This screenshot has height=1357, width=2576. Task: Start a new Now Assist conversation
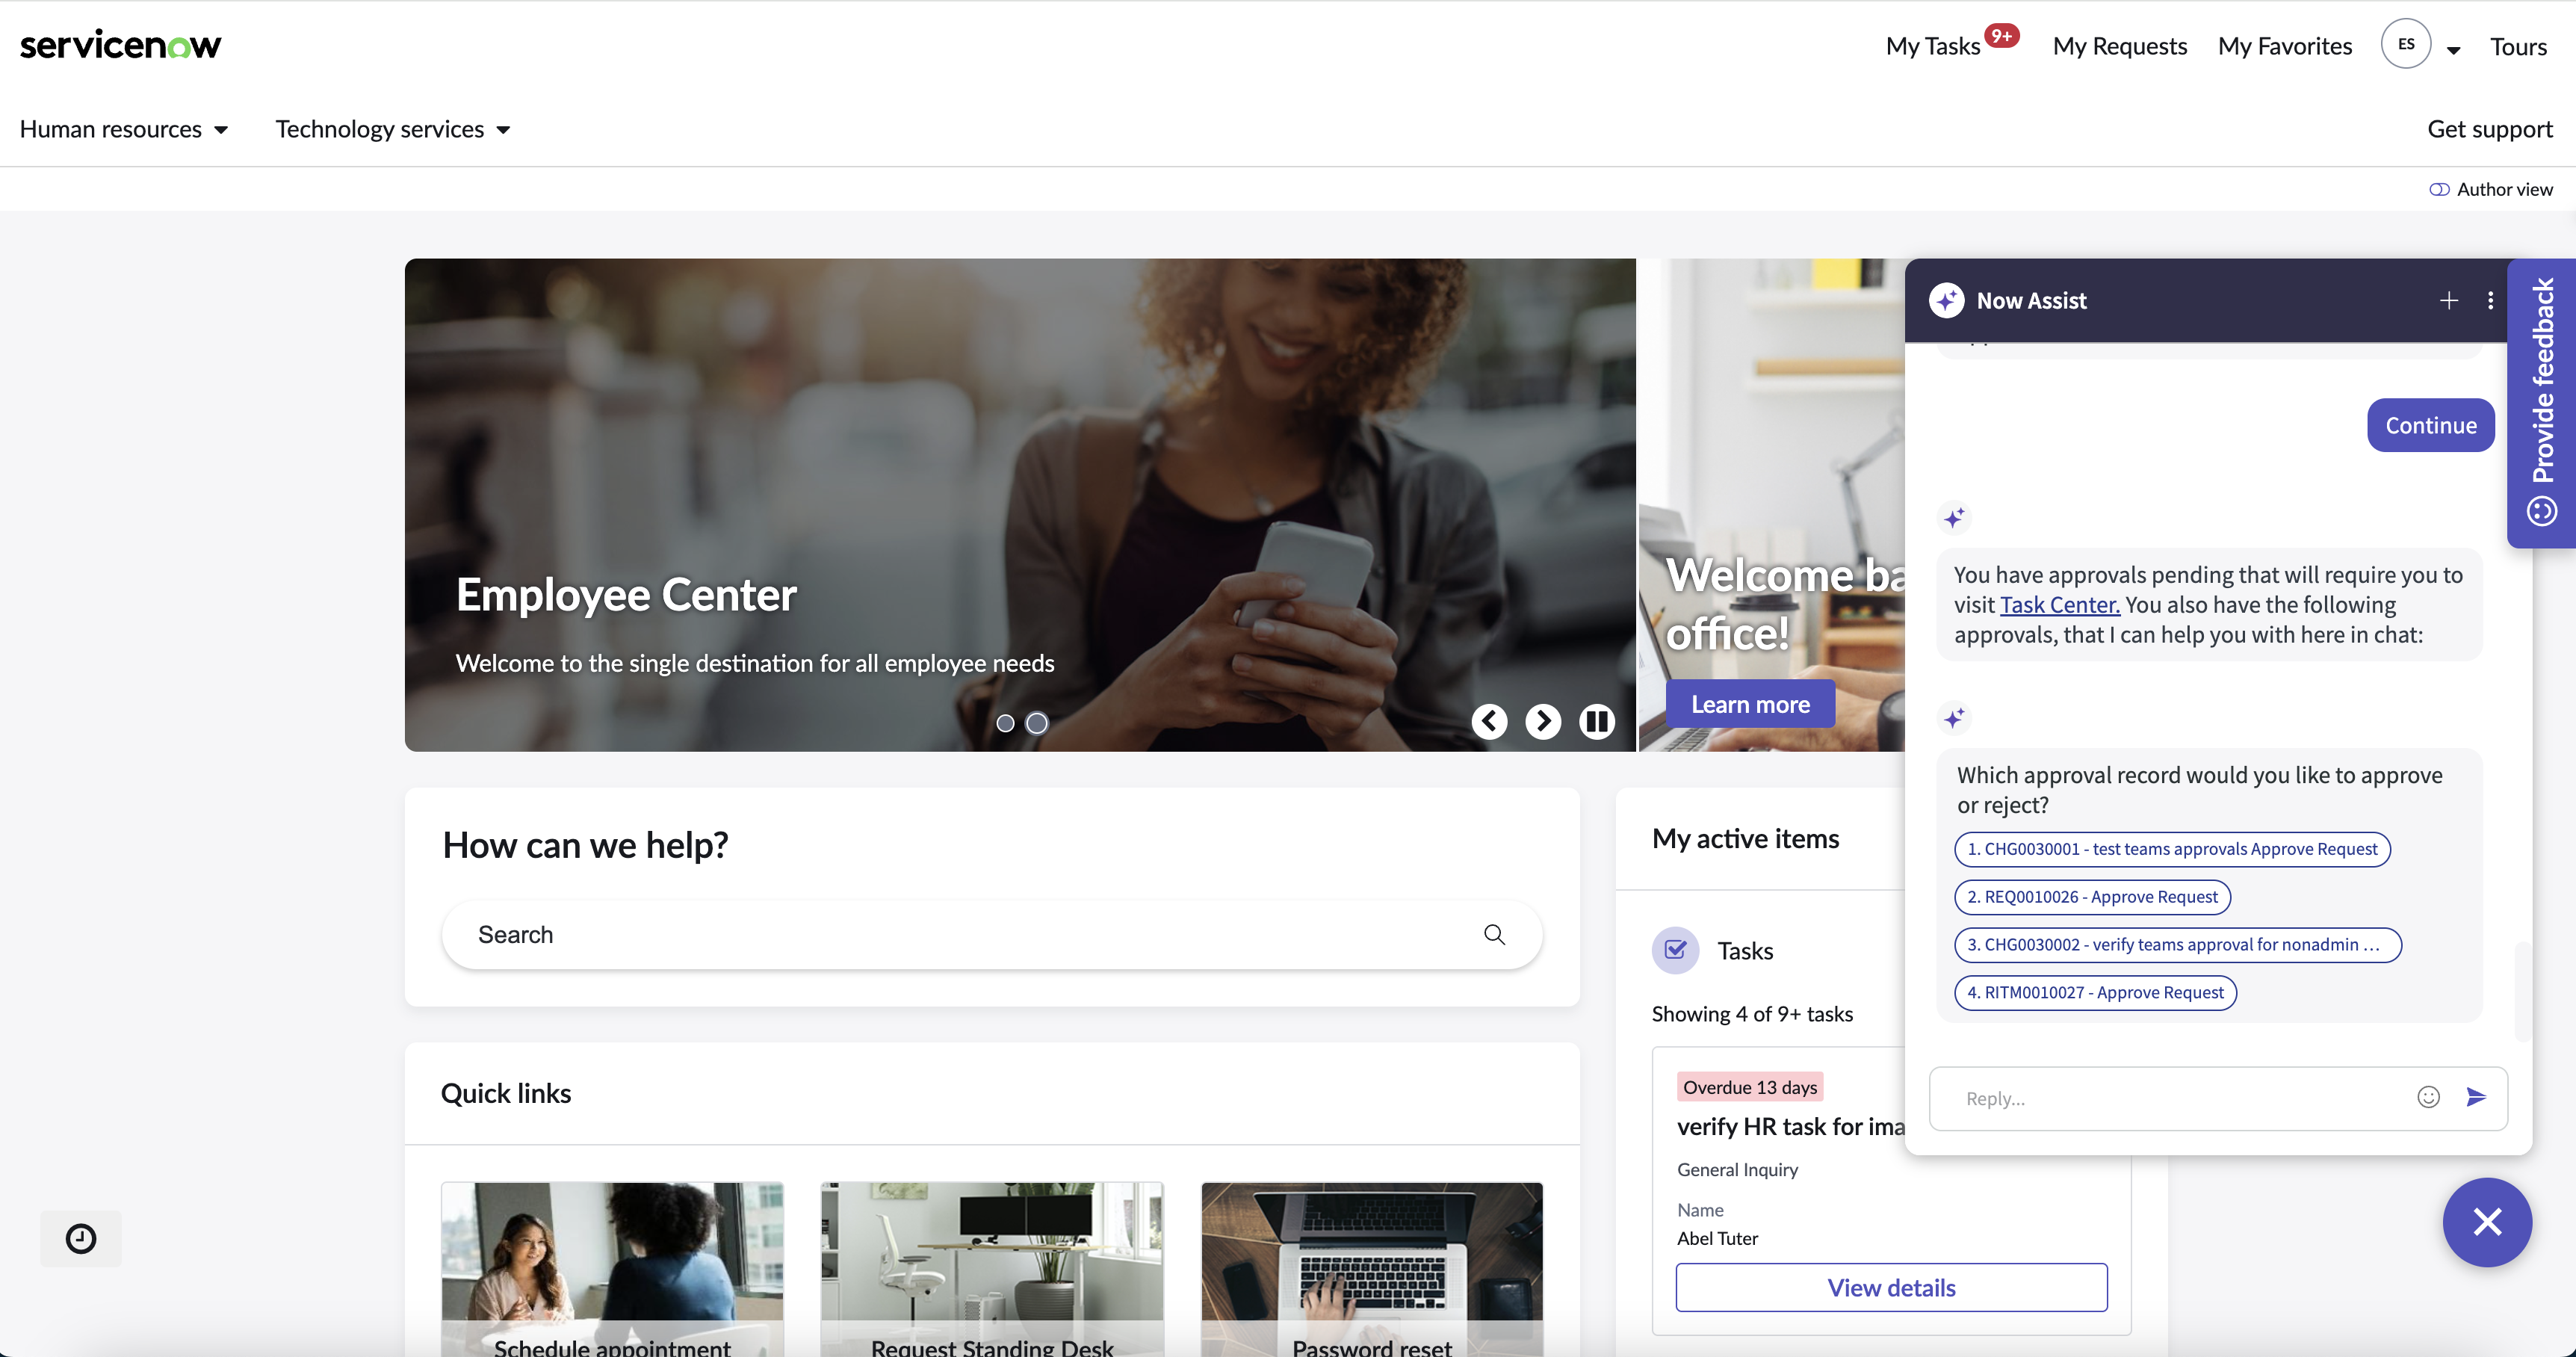point(2448,300)
